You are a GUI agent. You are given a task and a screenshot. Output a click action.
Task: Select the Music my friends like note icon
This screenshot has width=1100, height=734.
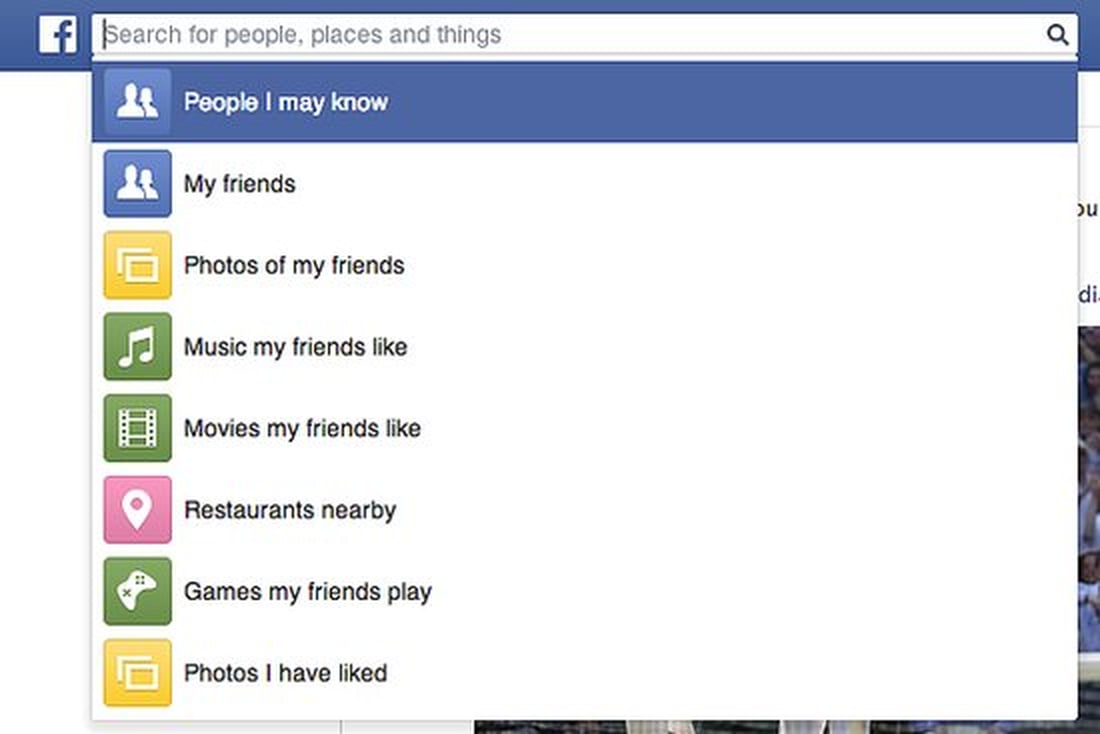click(137, 347)
